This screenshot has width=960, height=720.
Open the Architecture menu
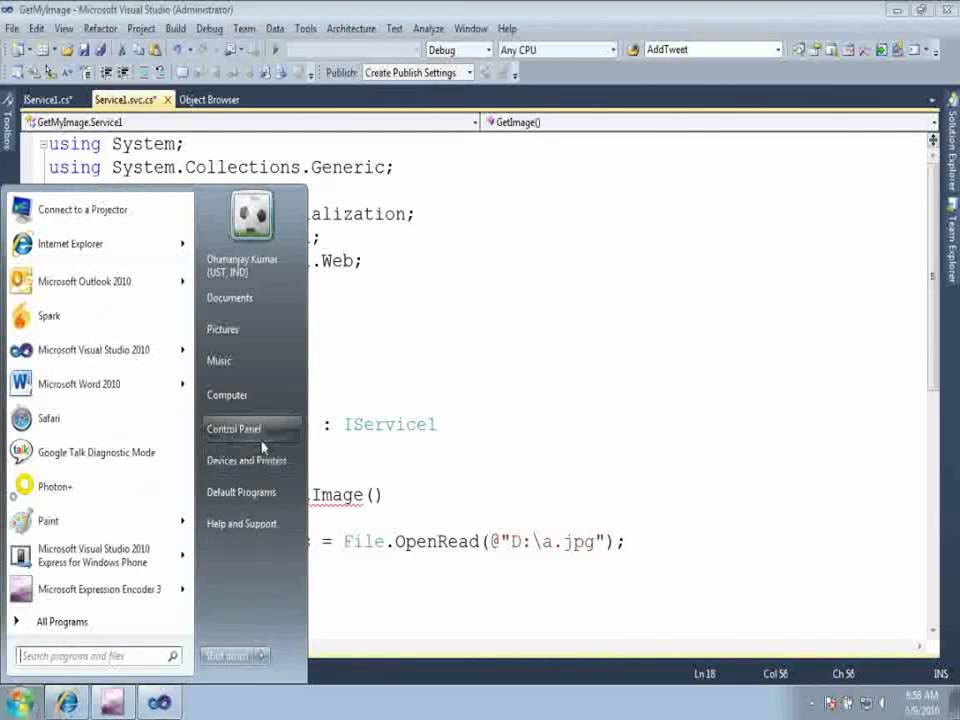pyautogui.click(x=351, y=29)
